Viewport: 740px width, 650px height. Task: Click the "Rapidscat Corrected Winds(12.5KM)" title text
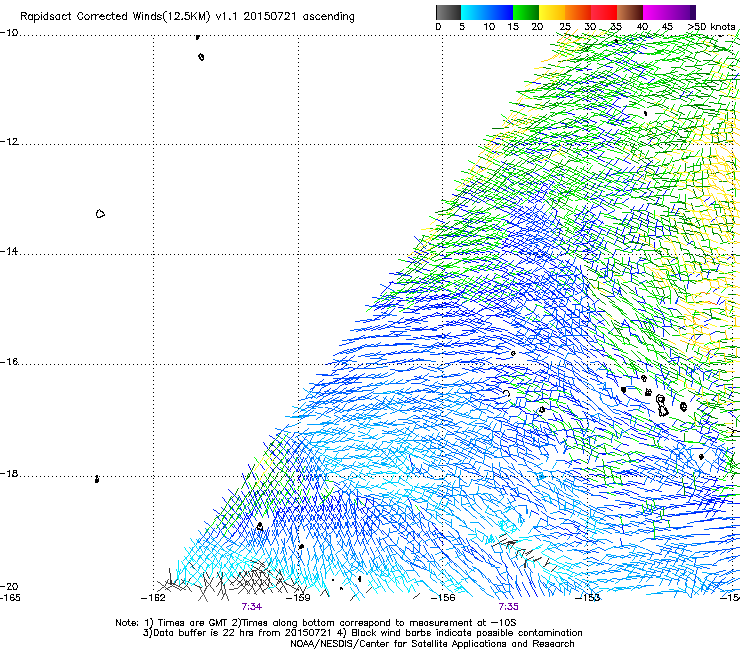pos(115,17)
